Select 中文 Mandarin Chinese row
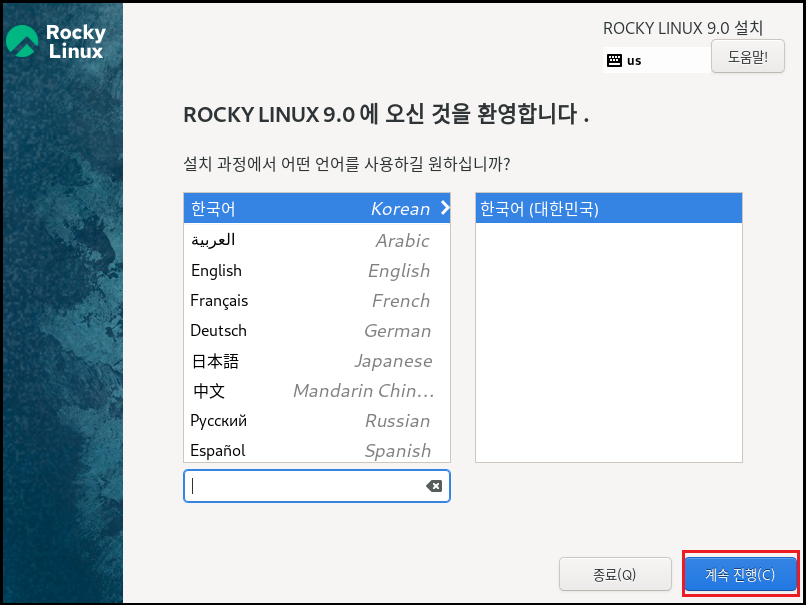The height and width of the screenshot is (605, 806). (x=317, y=391)
